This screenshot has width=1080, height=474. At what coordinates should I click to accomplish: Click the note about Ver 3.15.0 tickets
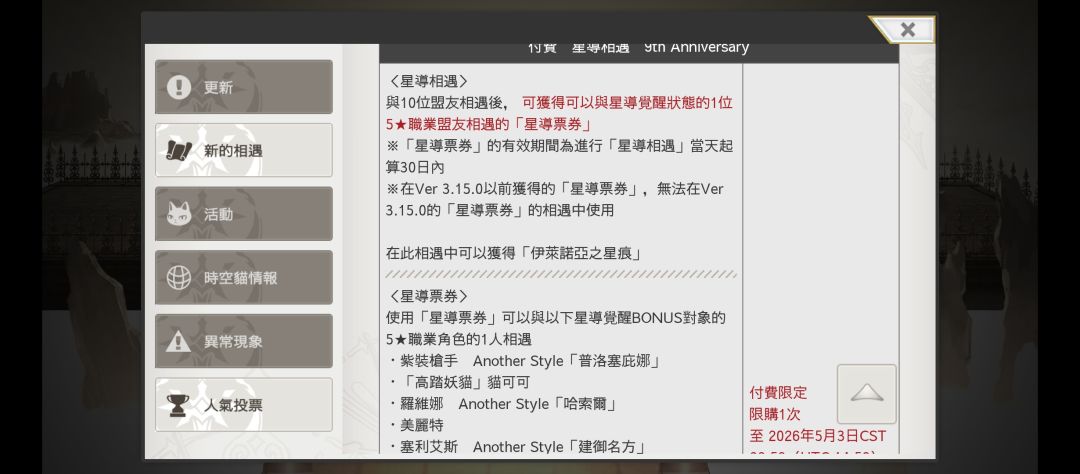tap(554, 200)
